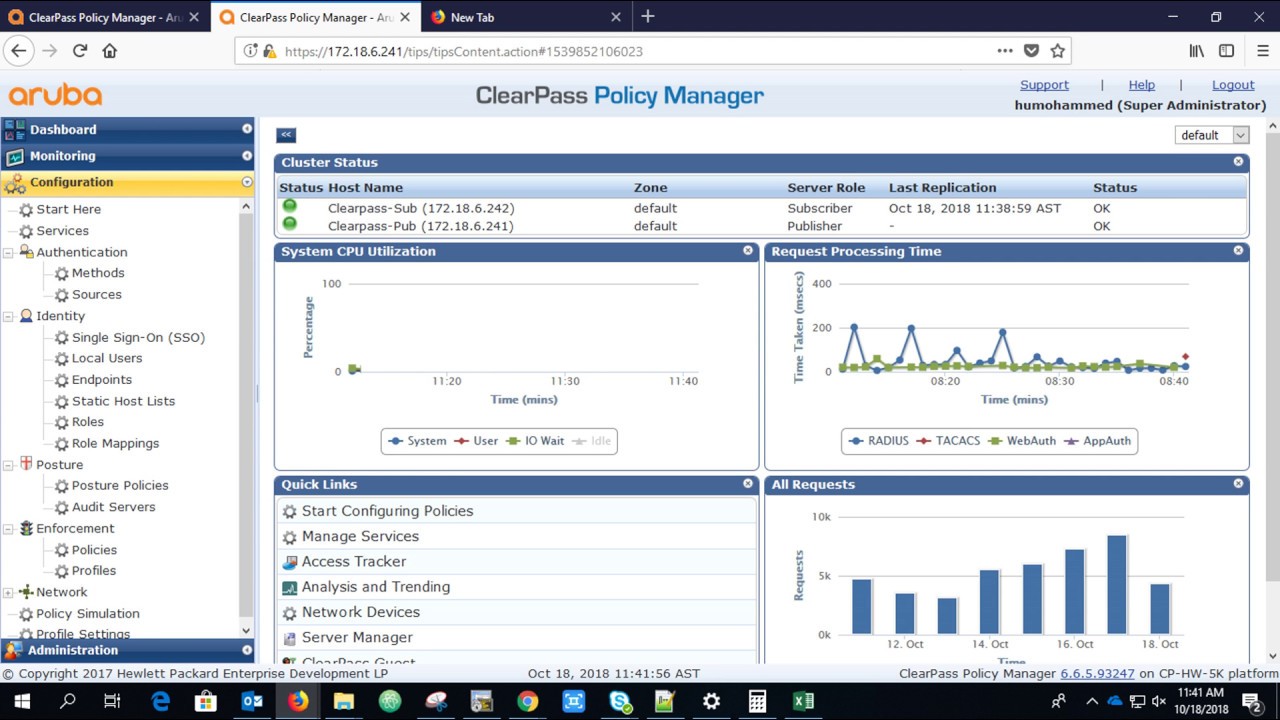Open Network Devices quick link

360,612
